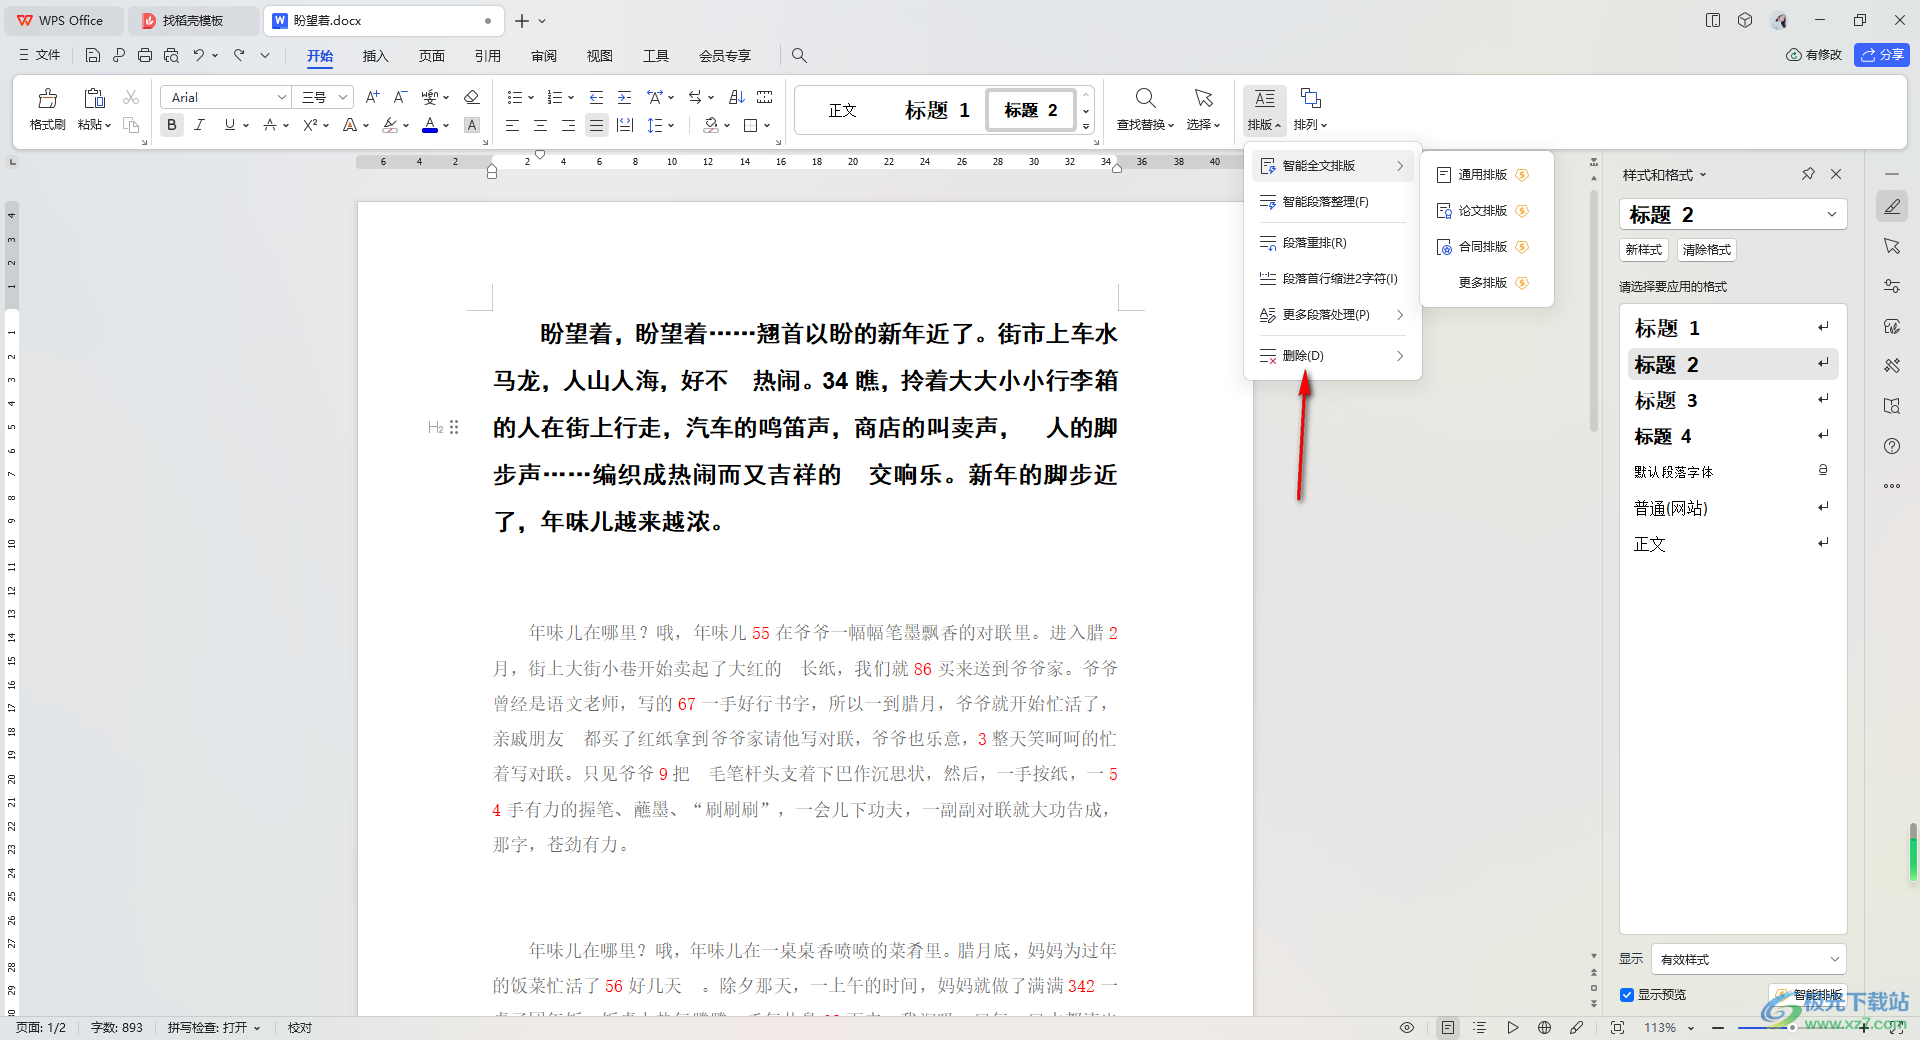Click the Share button

pyautogui.click(x=1881, y=55)
